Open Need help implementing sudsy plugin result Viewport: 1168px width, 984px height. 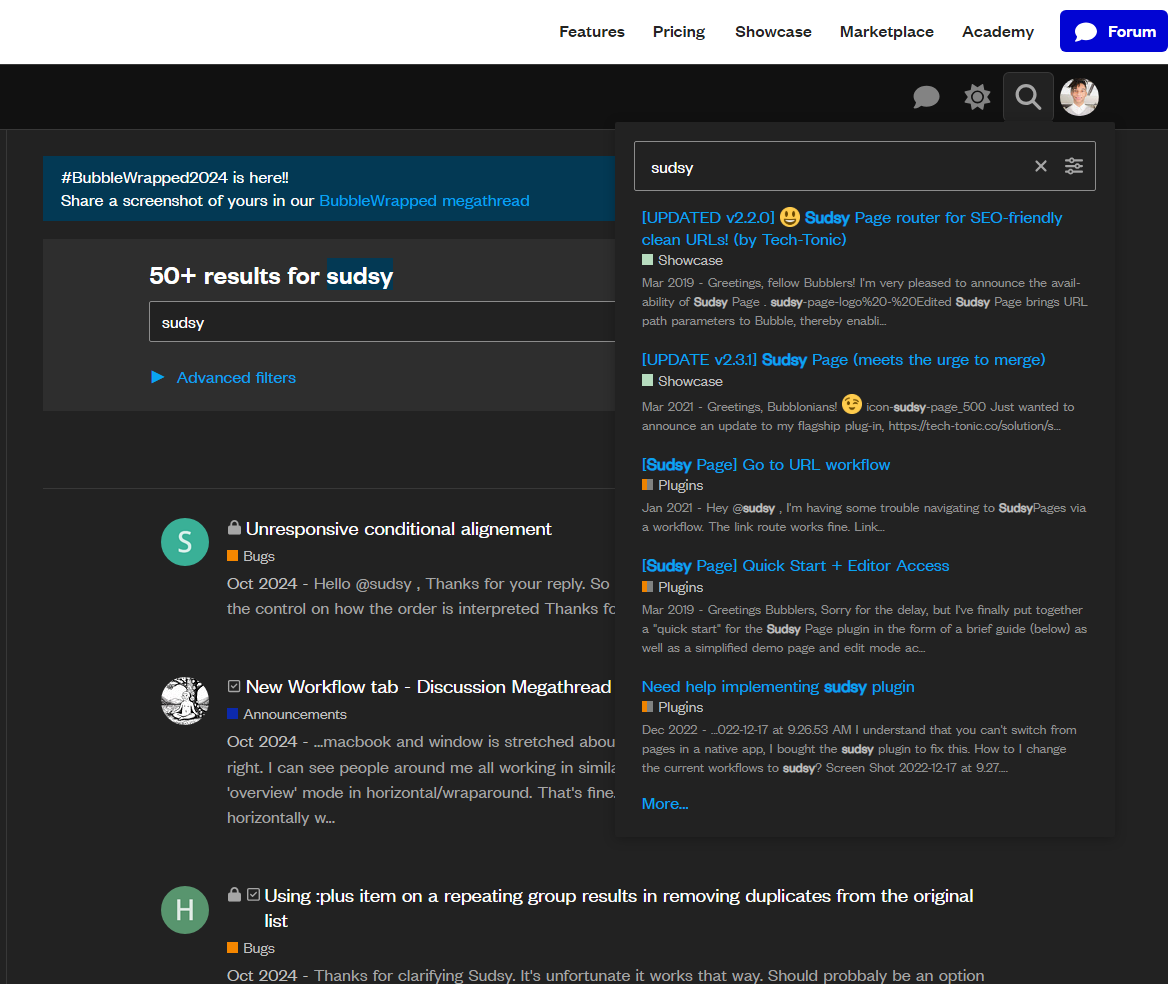[778, 687]
